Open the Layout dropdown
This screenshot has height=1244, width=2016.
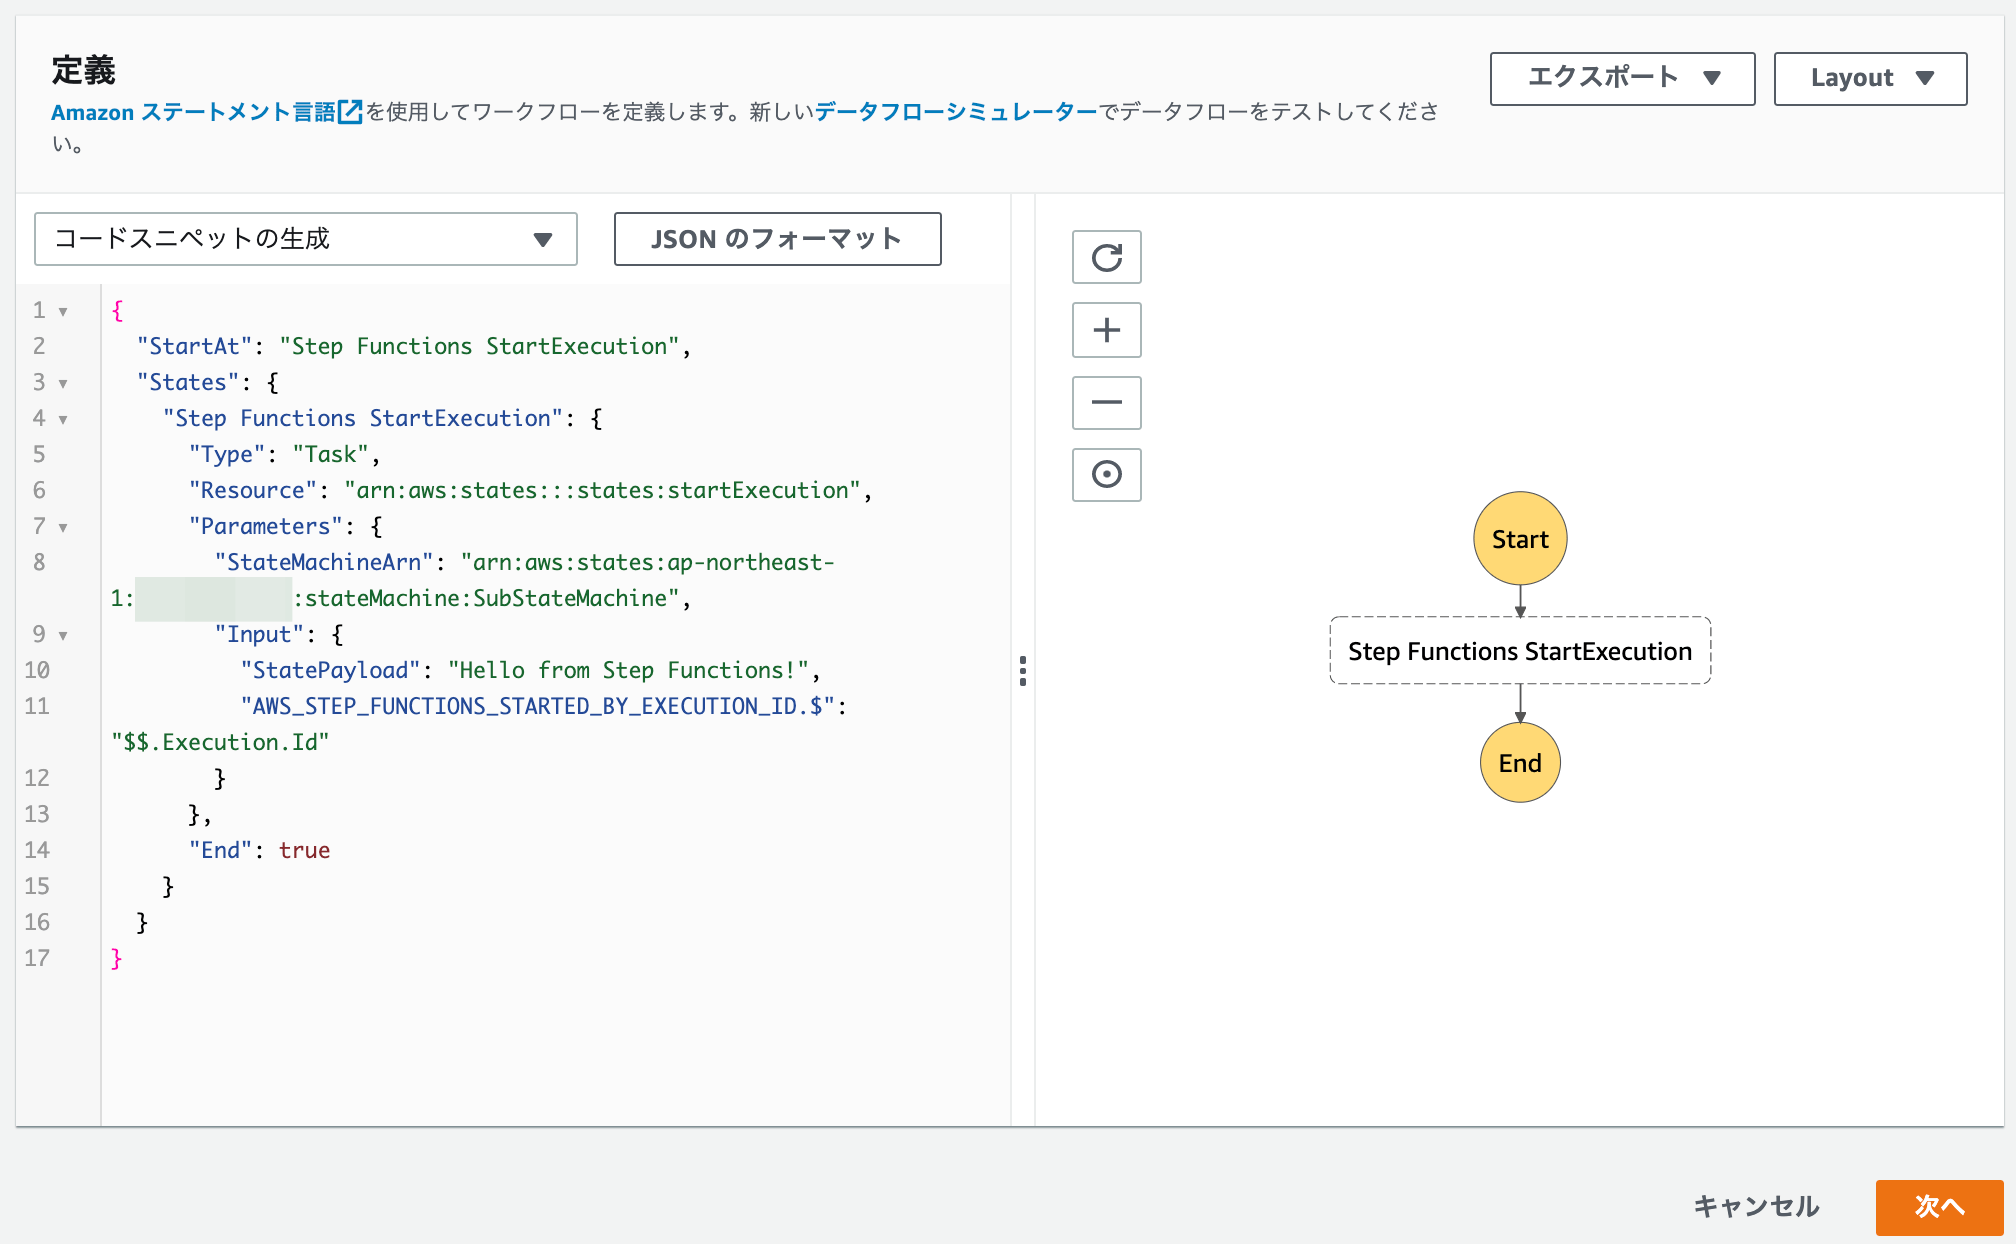coord(1869,78)
